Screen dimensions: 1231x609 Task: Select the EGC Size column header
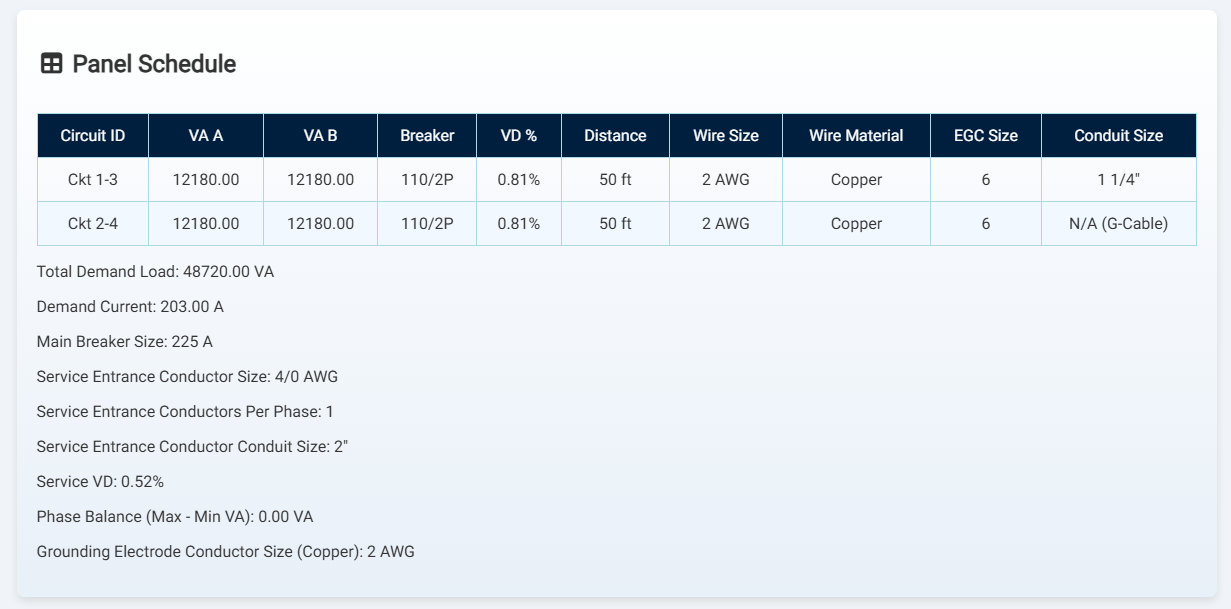click(x=985, y=136)
